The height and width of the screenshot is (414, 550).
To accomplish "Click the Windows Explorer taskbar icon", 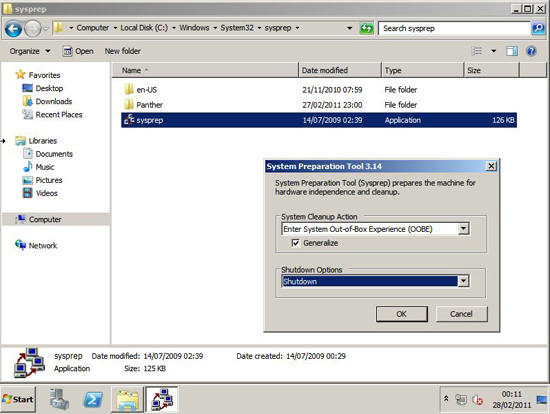I will click(x=128, y=399).
